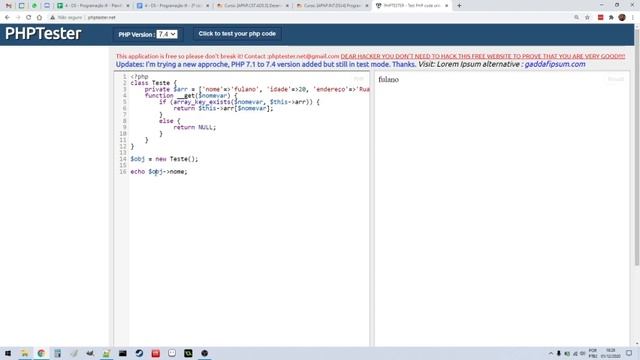Viewport: 640px width, 360px height.
Task: Click the calculator icon in taskbar
Action: (57, 353)
